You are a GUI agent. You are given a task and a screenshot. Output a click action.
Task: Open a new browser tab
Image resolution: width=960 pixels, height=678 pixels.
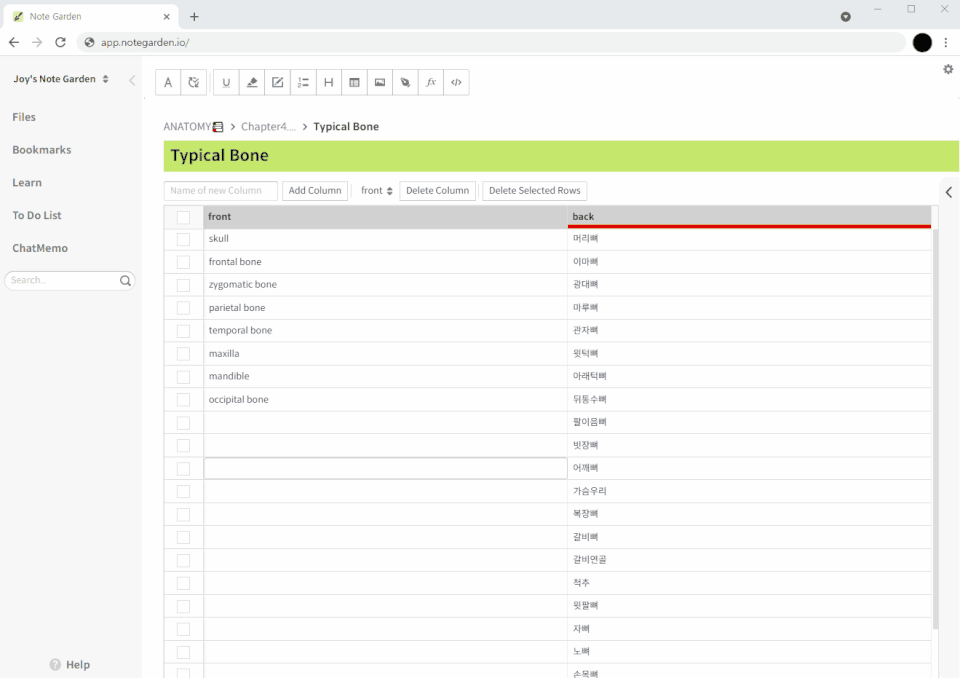click(194, 17)
